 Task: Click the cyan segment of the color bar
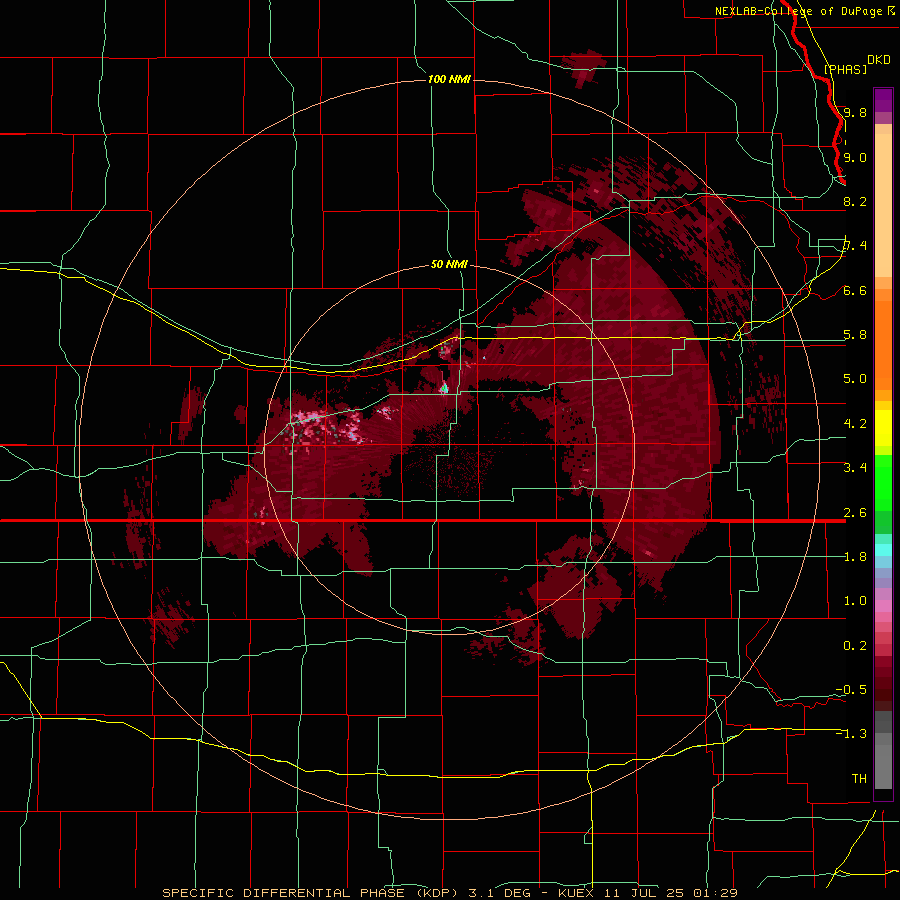click(883, 550)
